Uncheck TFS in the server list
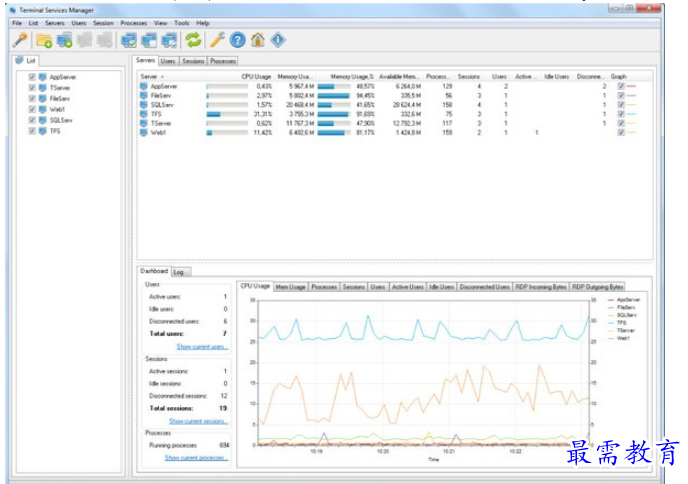This screenshot has width=688, height=484. pos(32,131)
